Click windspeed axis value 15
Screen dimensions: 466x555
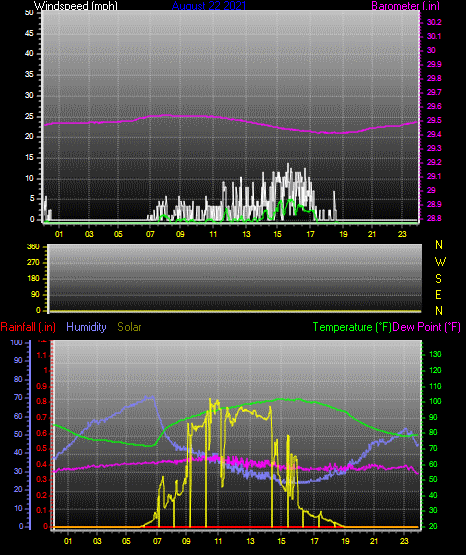pyautogui.click(x=29, y=158)
